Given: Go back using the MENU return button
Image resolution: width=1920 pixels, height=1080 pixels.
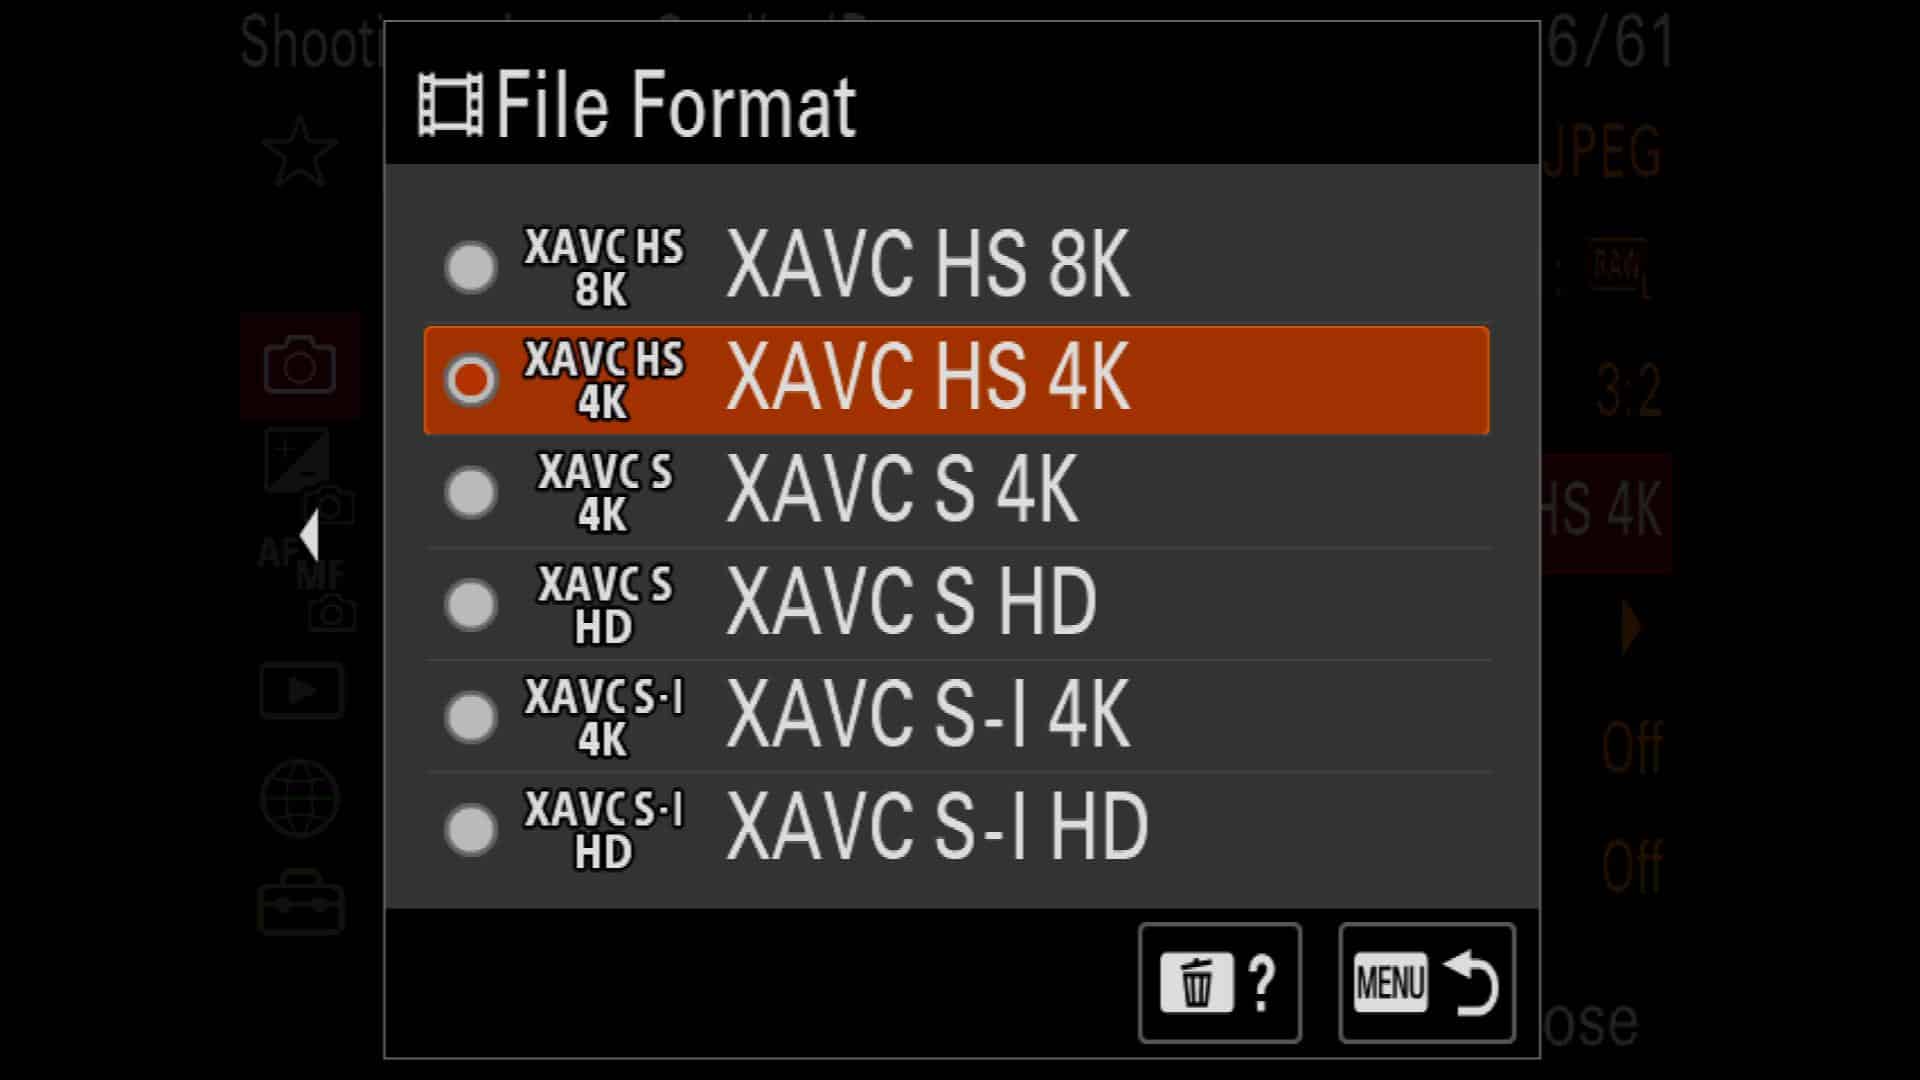Looking at the screenshot, I should tap(1427, 982).
